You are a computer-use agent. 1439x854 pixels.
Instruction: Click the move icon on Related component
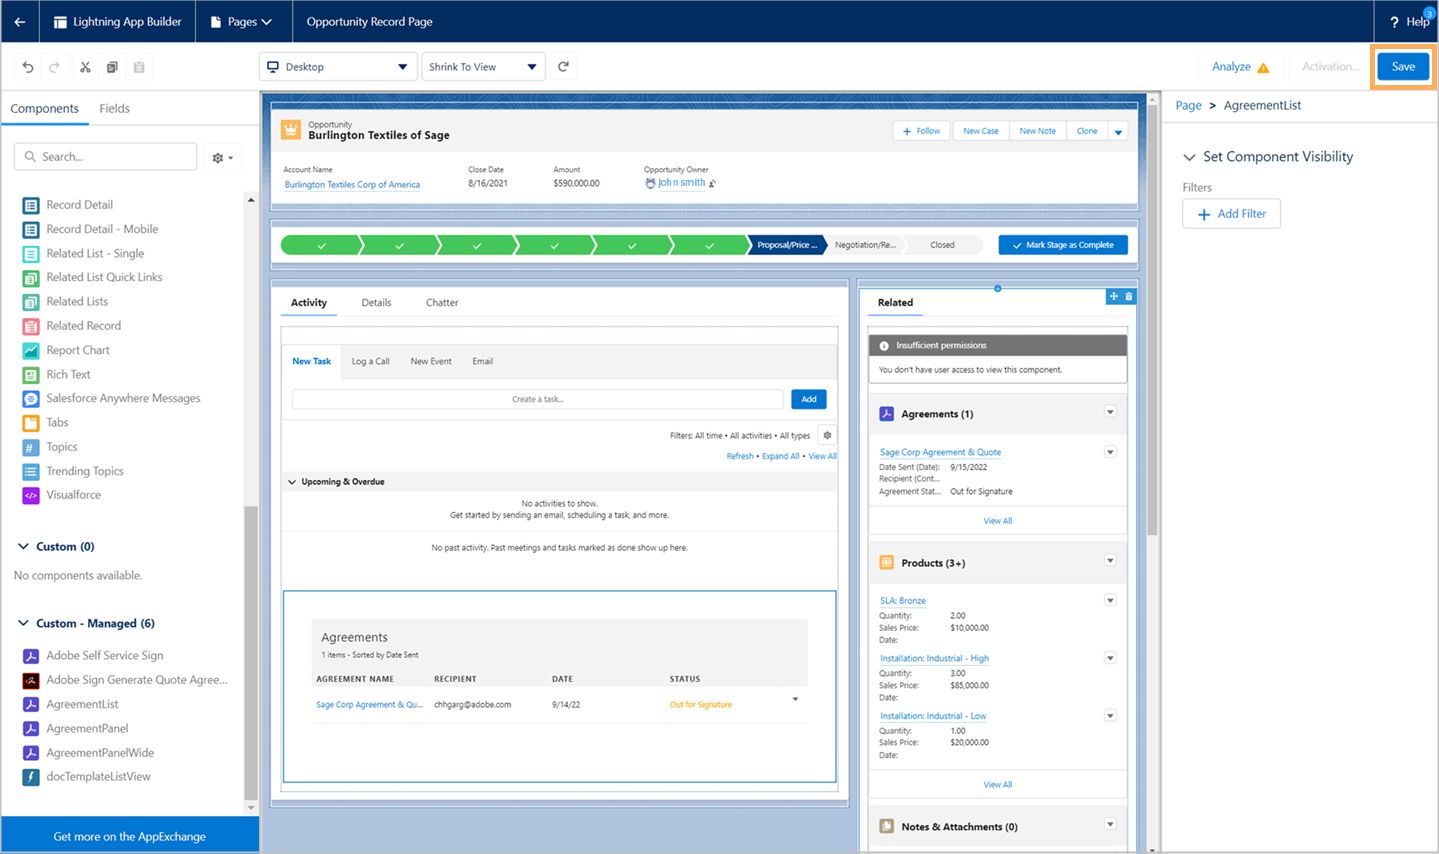(1114, 296)
